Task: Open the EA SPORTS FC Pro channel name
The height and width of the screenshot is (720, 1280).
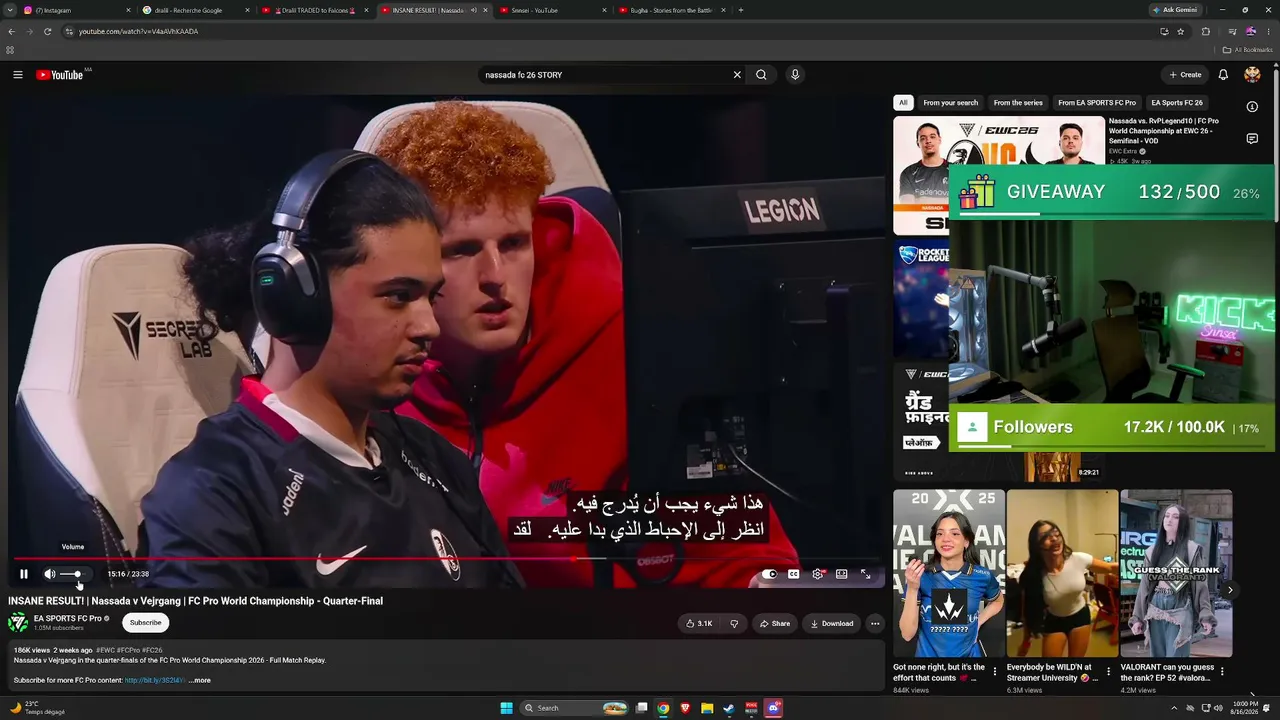Action: 67,619
